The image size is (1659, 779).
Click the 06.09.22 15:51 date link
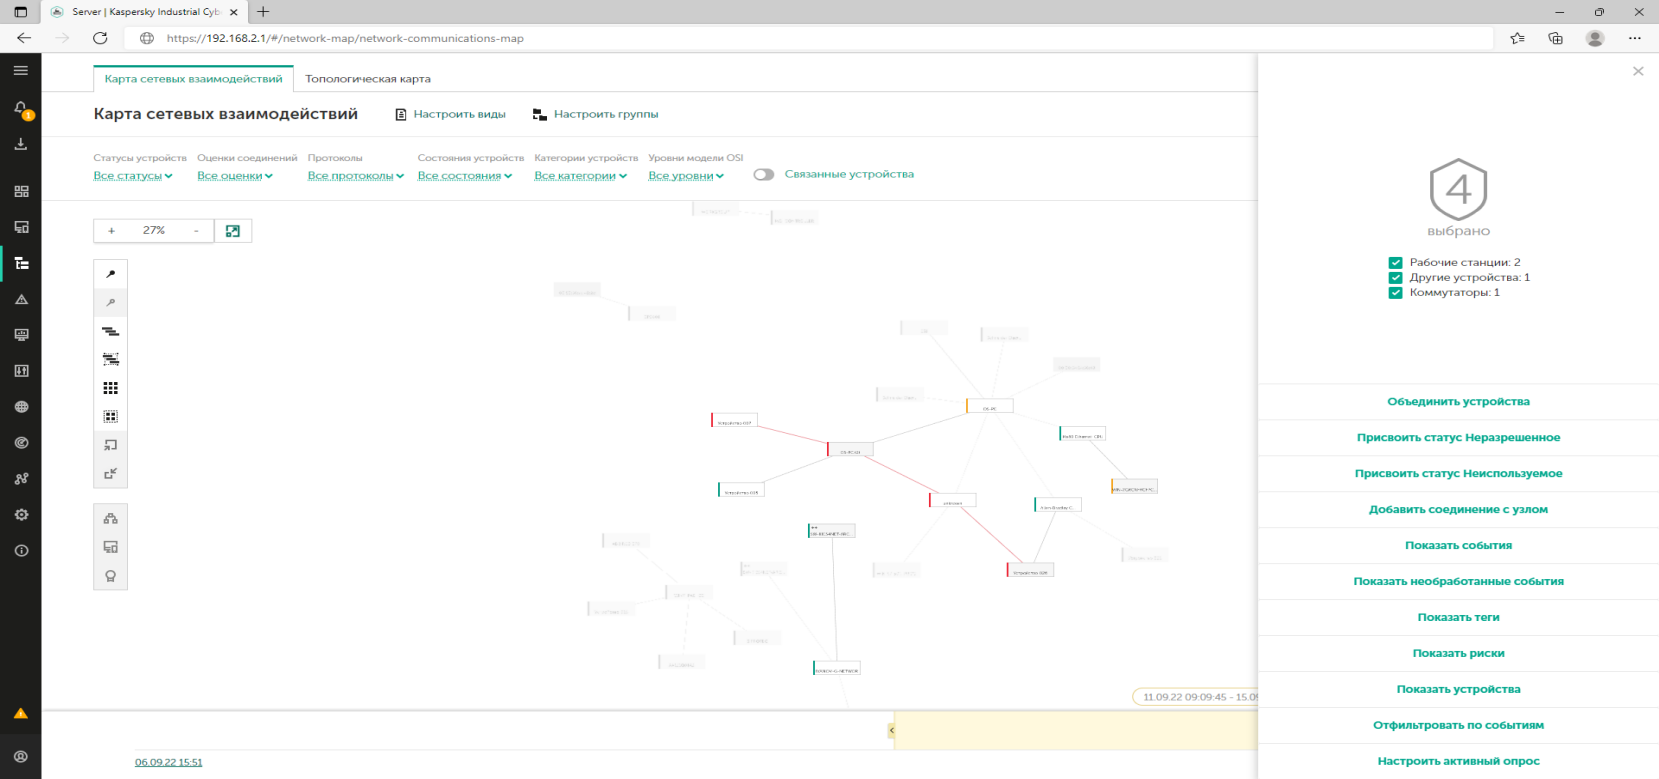tap(169, 762)
